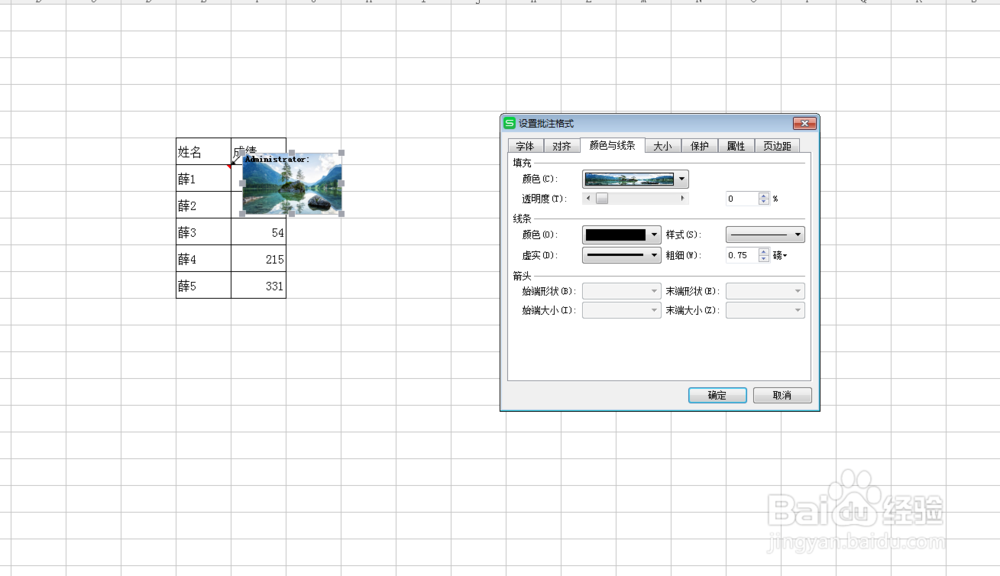
Task: Select the cell with value 215
Action: tap(258, 259)
